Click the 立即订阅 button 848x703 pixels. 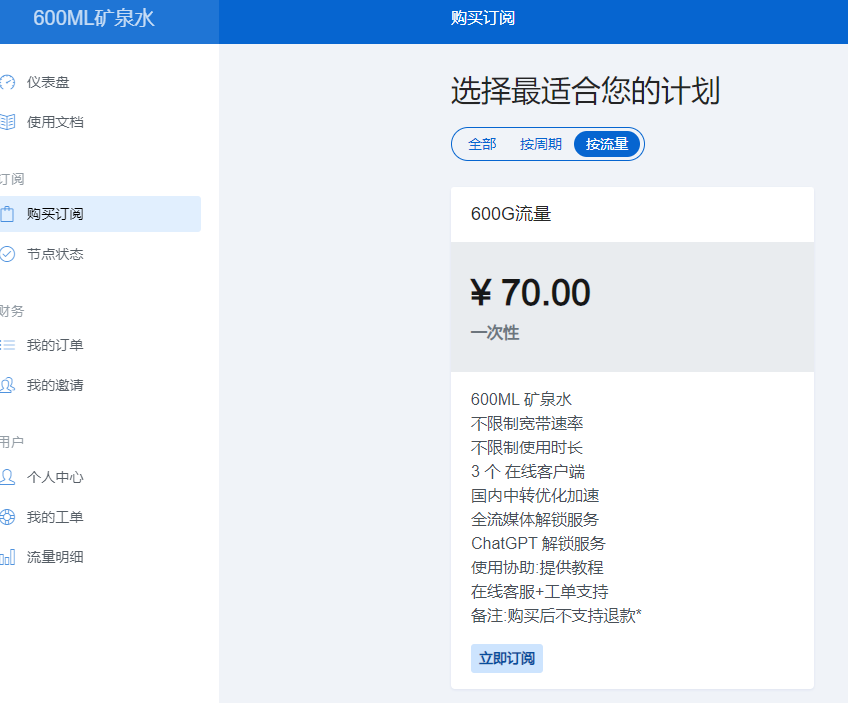coord(507,658)
